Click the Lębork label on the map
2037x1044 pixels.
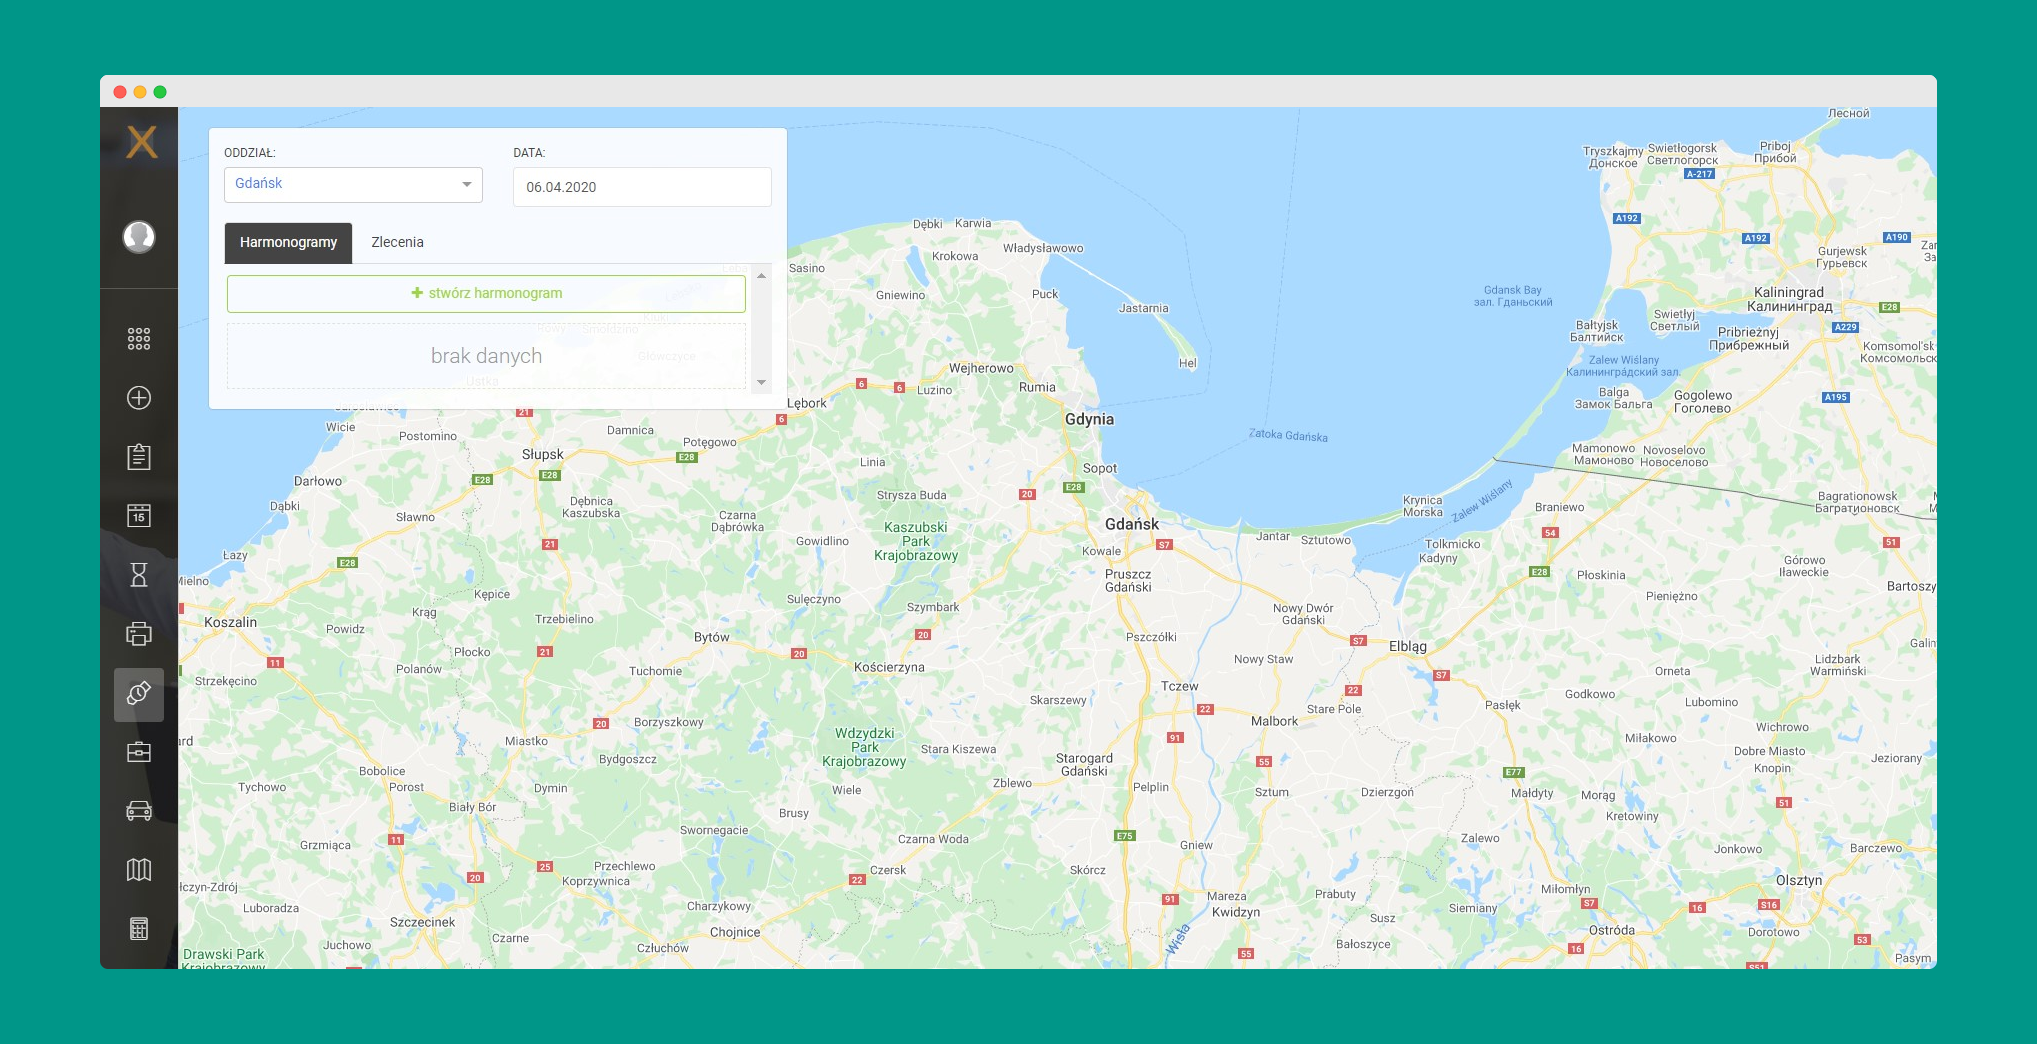[806, 404]
